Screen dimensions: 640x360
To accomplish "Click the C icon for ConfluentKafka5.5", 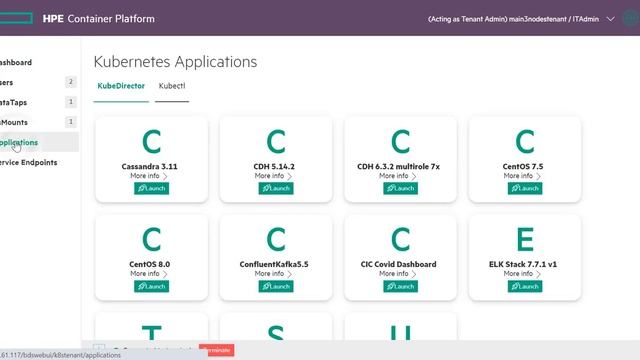I will click(x=276, y=239).
